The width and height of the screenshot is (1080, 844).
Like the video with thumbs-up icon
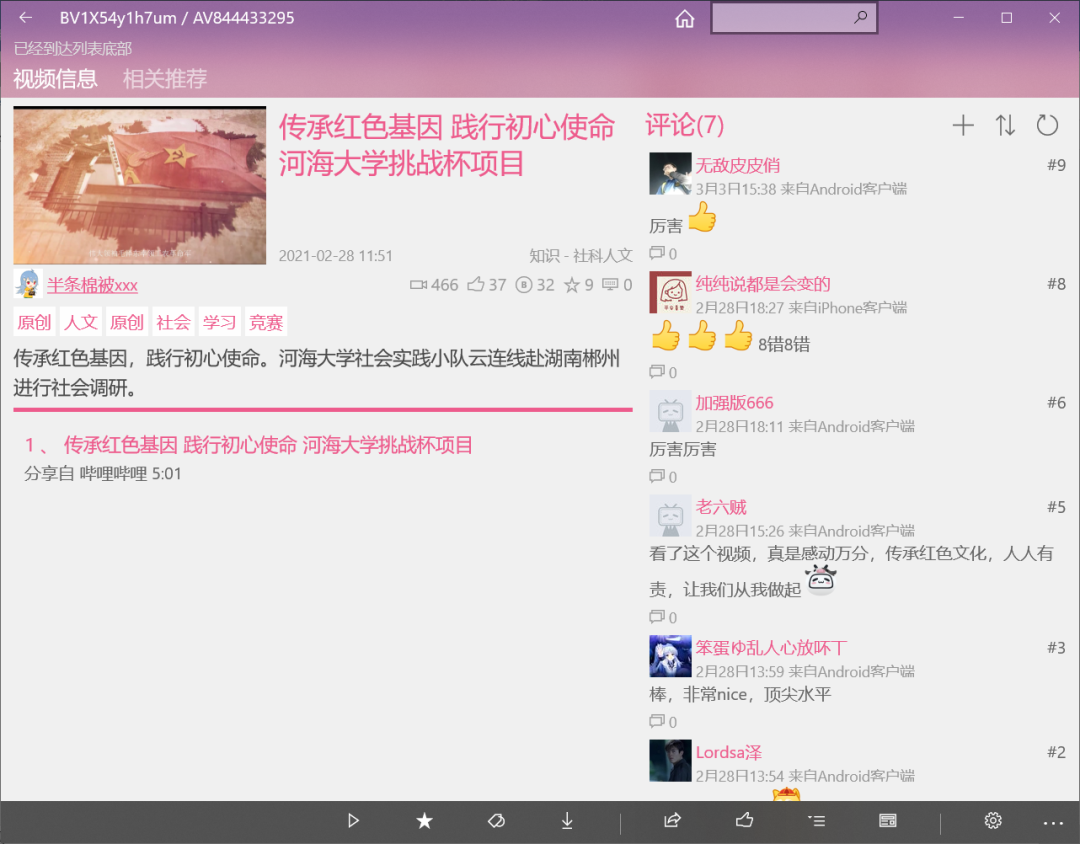click(744, 821)
